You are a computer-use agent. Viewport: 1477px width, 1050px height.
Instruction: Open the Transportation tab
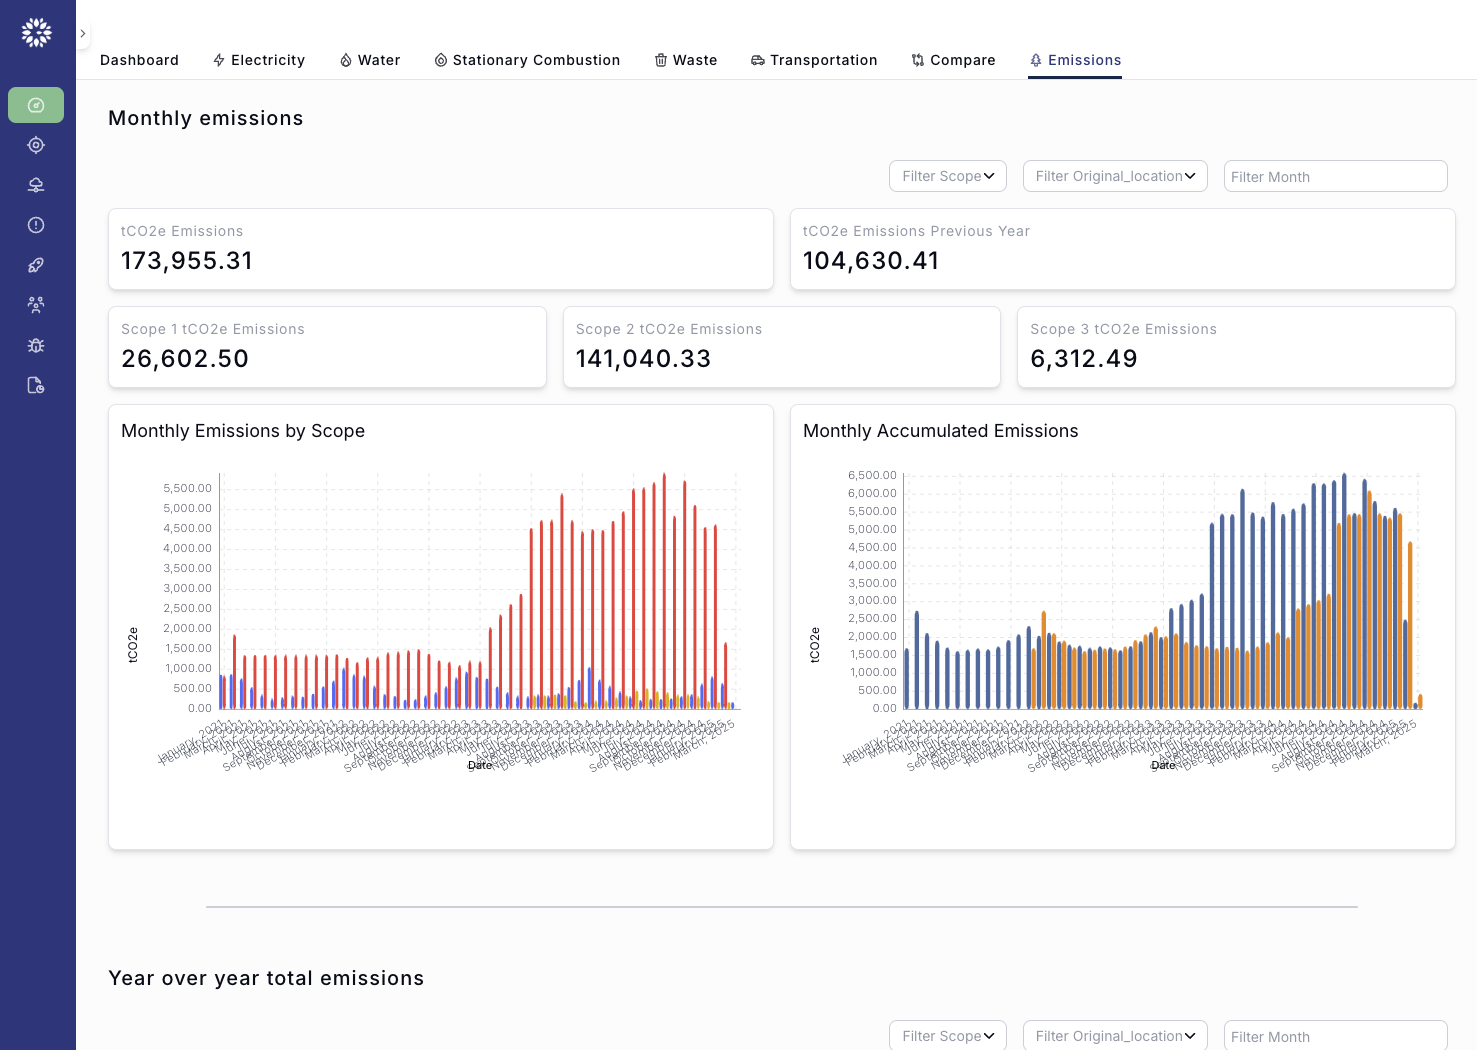814,60
